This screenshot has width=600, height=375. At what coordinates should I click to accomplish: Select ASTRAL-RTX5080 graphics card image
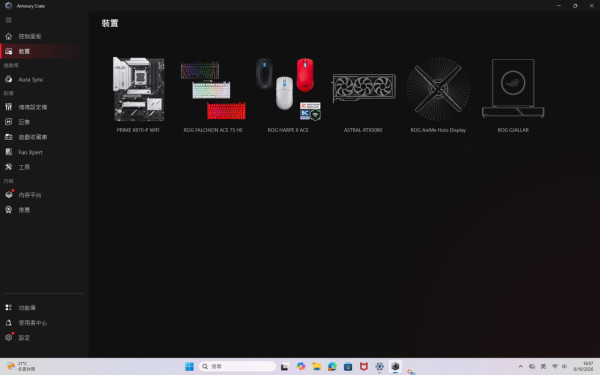[364, 88]
